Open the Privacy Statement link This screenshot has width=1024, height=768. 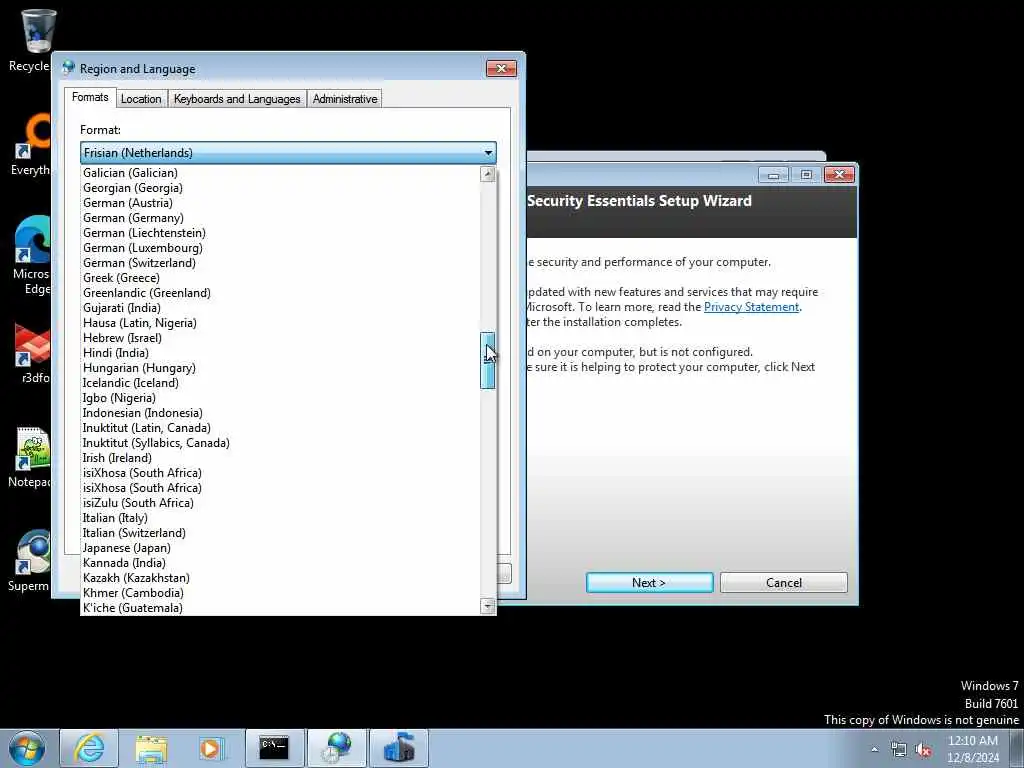751,307
